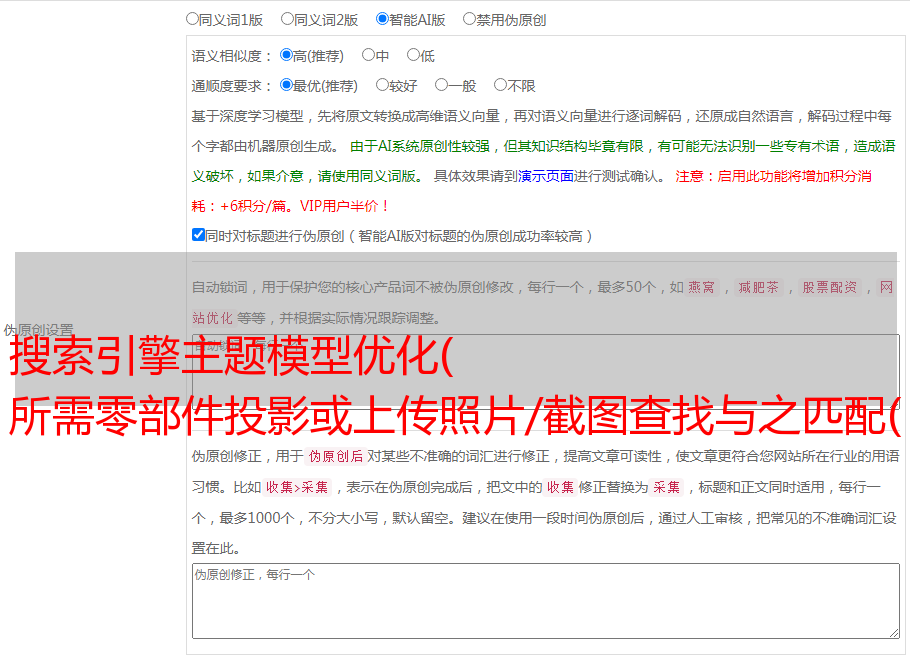Pick 不限 for 通顺度要求
The height and width of the screenshot is (658, 911).
pos(500,85)
